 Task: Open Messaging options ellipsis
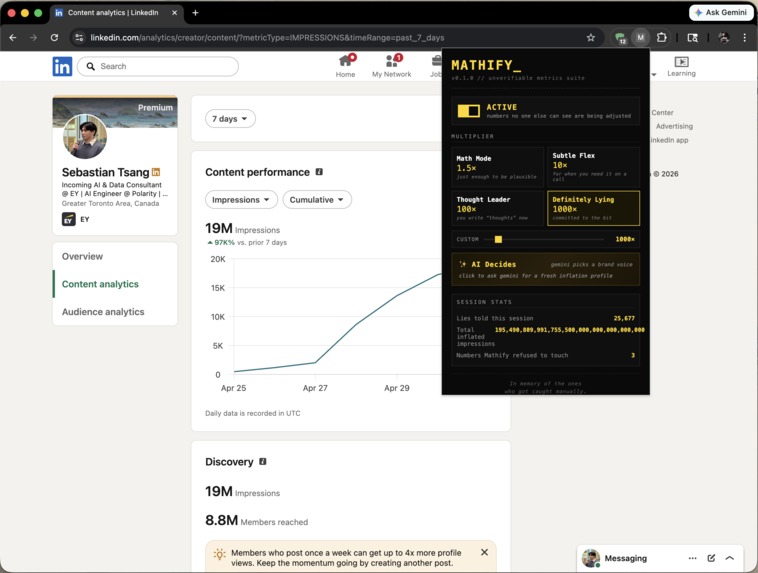click(x=692, y=558)
